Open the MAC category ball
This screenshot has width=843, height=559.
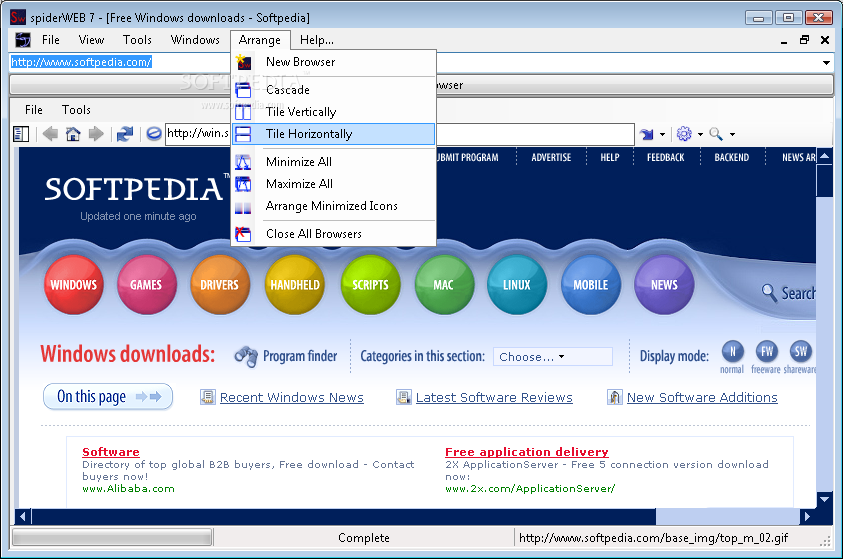[444, 285]
